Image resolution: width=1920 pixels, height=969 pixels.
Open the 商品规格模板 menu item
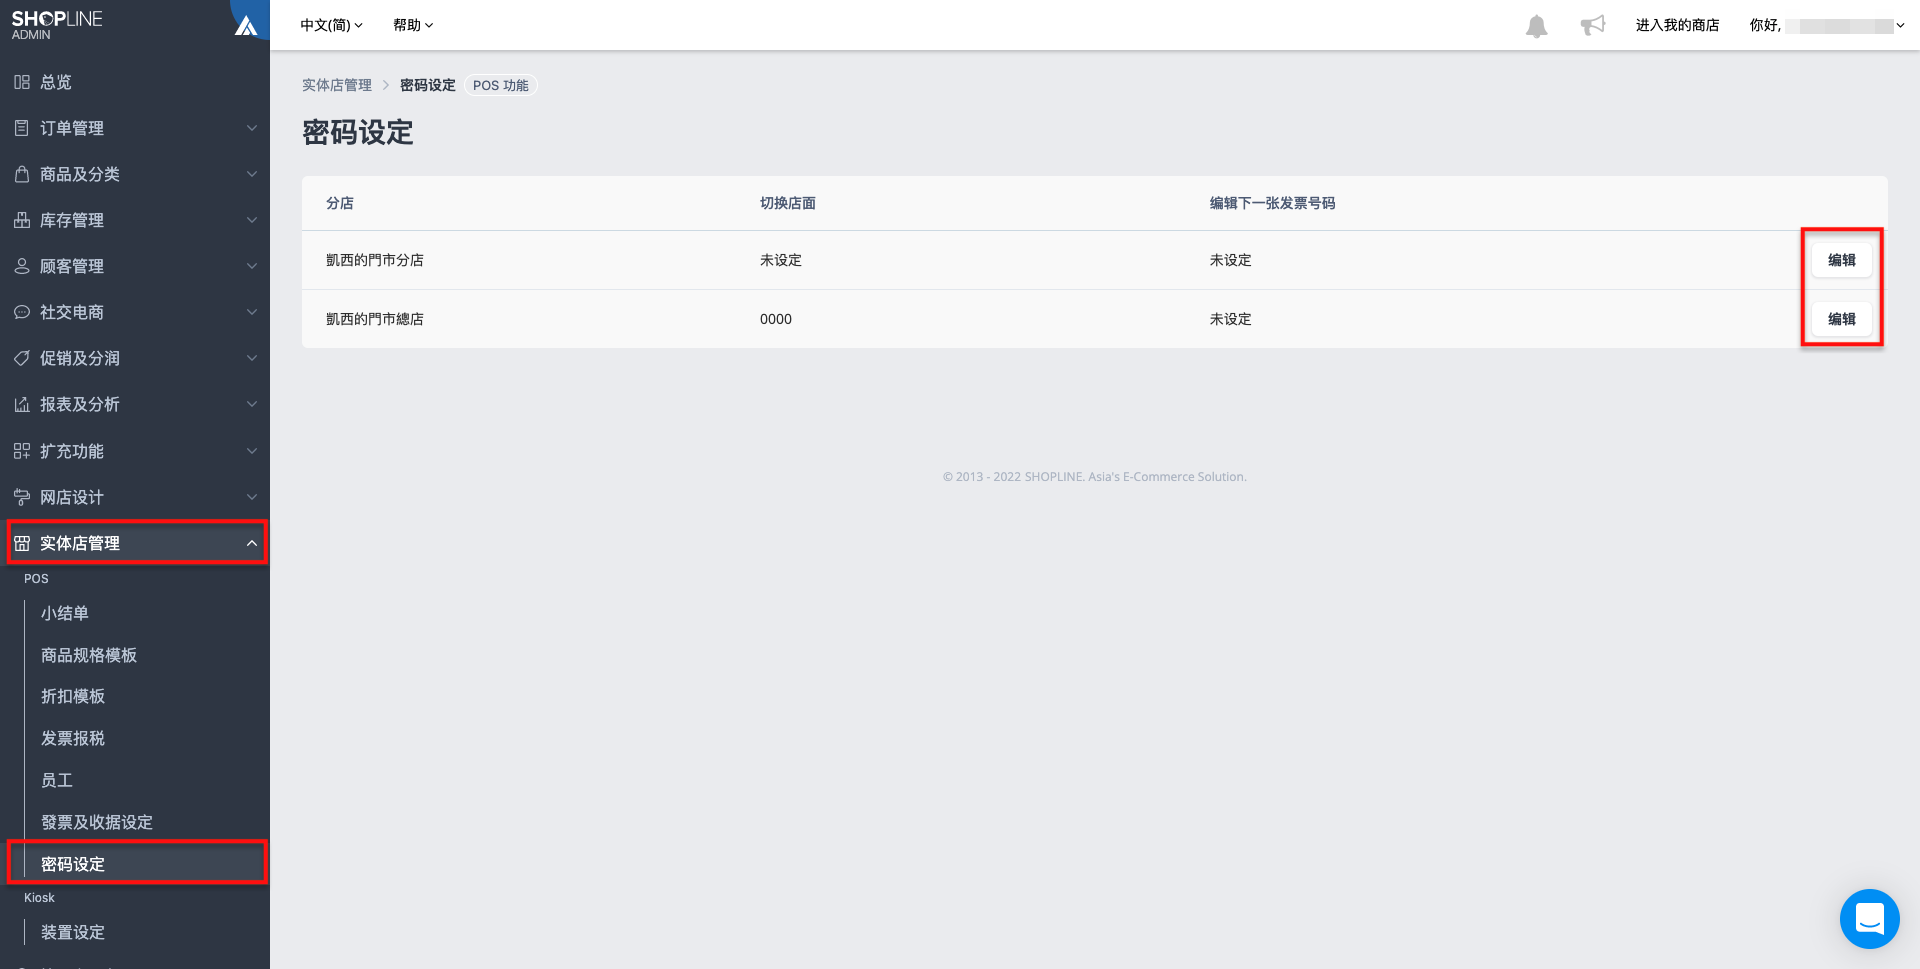click(x=89, y=655)
